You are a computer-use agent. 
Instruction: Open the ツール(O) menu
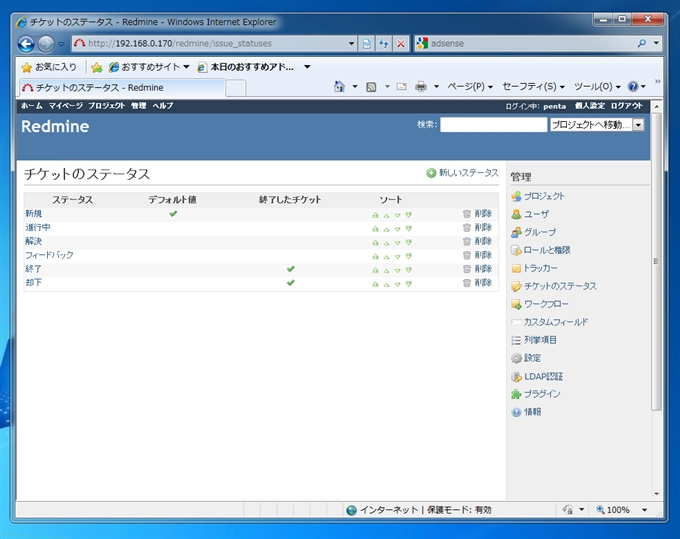[597, 87]
